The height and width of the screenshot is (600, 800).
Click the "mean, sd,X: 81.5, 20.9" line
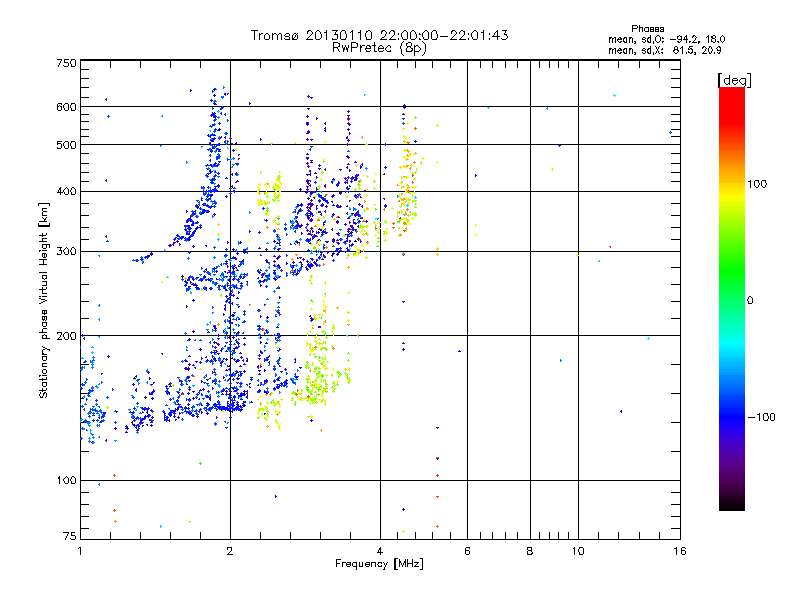click(664, 50)
